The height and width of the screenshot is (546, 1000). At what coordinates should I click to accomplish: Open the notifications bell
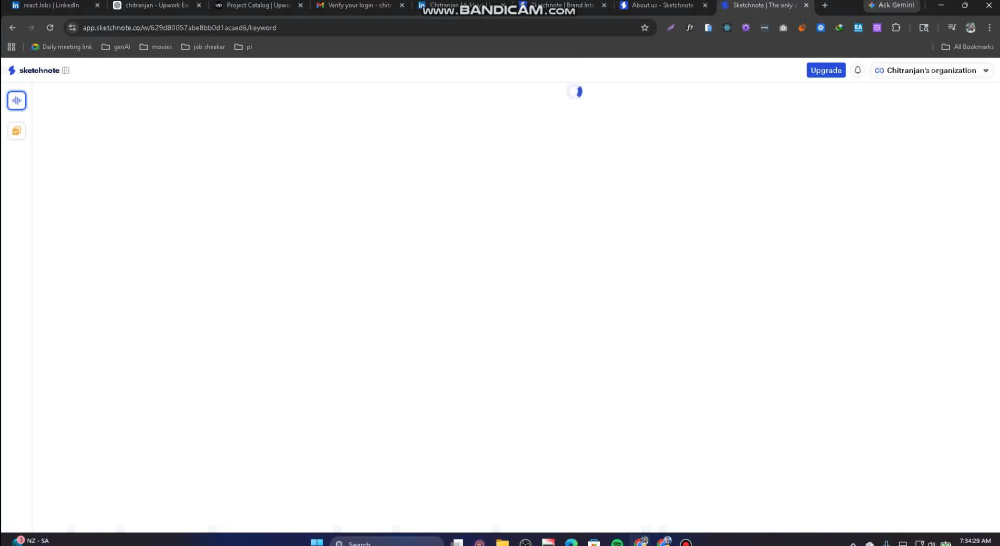click(x=858, y=70)
